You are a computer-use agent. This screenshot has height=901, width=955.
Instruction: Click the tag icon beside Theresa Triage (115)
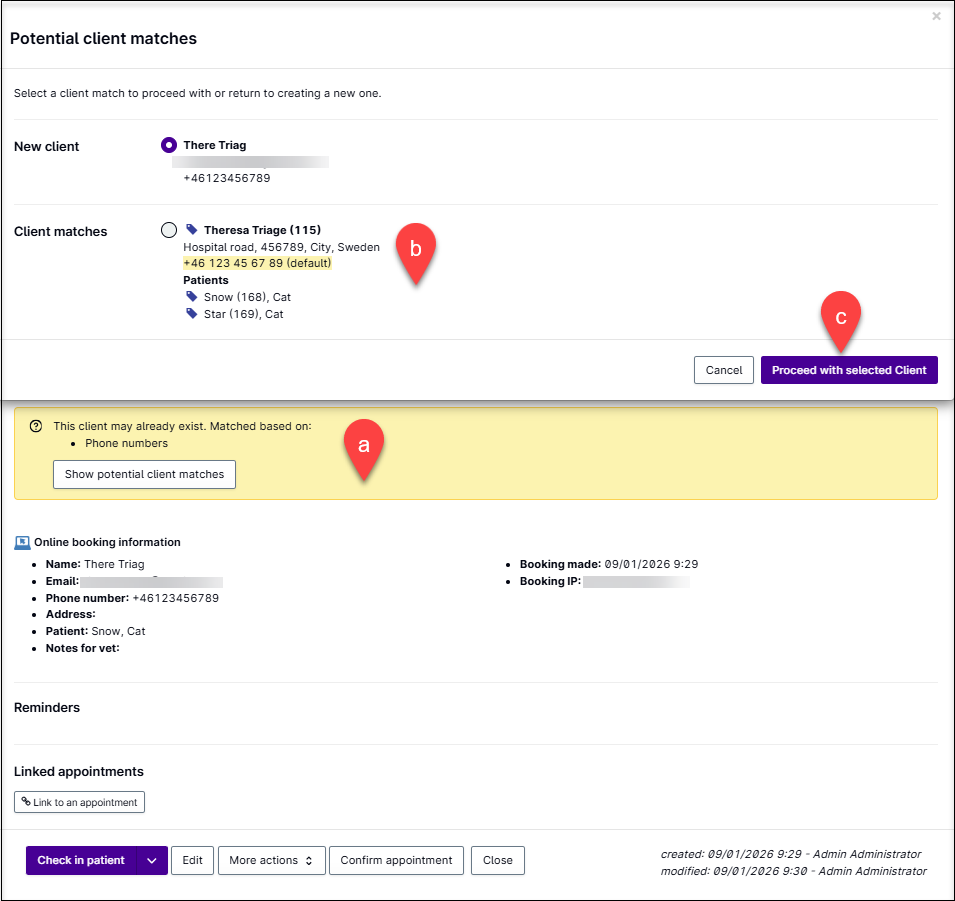point(192,229)
